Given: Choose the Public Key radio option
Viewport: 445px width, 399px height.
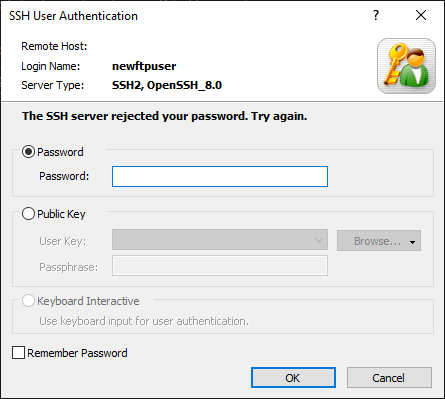Looking at the screenshot, I should [x=28, y=214].
